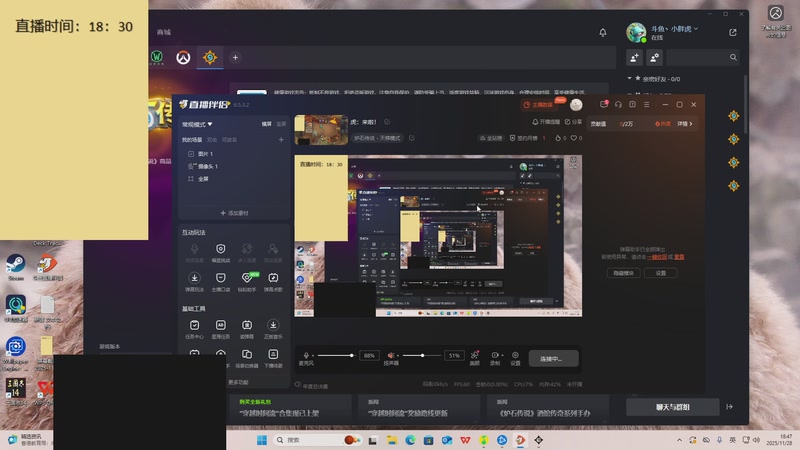Click 更多功能 for more tools
Image resolution: width=800 pixels, height=450 pixels.
click(238, 382)
